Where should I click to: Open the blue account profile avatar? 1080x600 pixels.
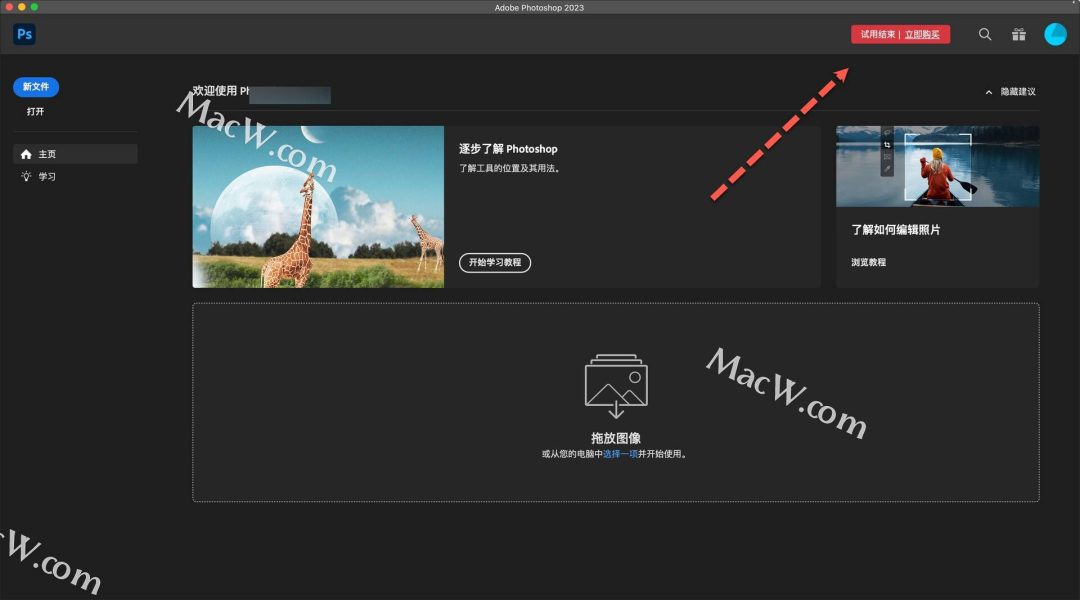[1055, 34]
